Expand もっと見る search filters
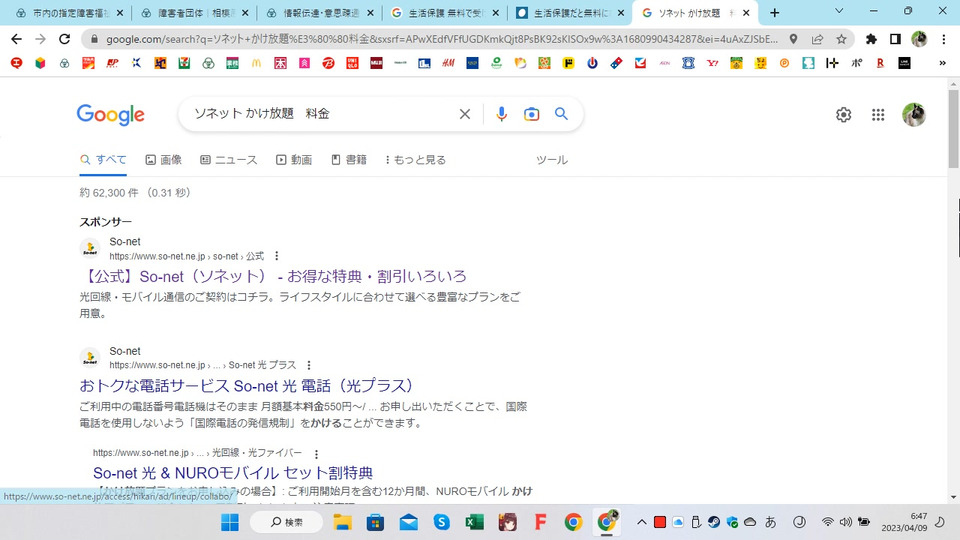 415,160
